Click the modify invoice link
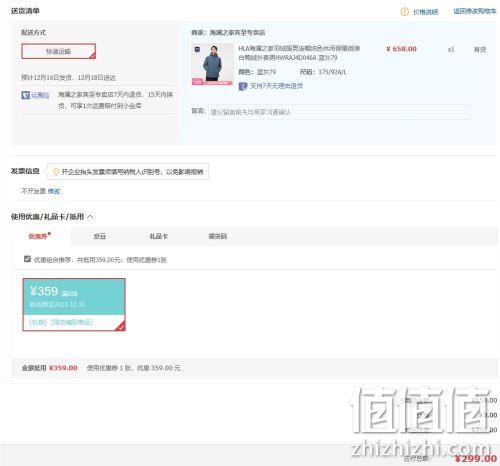500x466 pixels. pyautogui.click(x=54, y=191)
